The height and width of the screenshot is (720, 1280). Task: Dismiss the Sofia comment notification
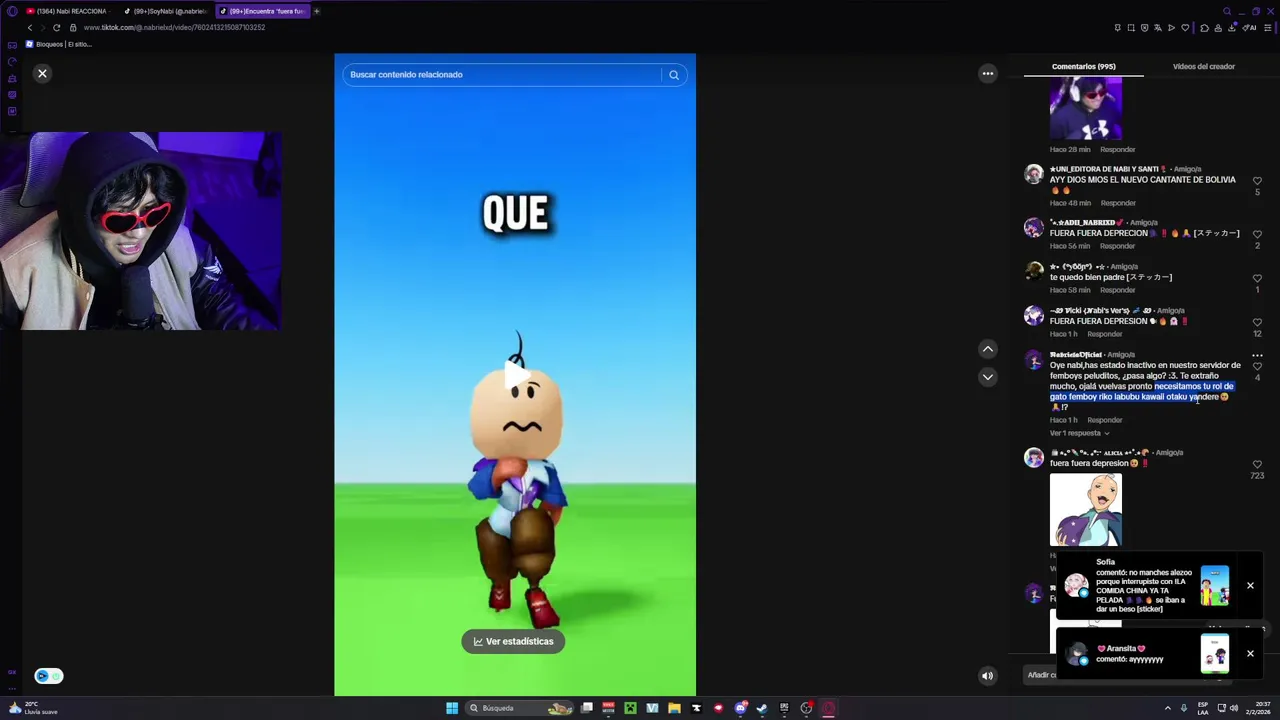[1250, 585]
